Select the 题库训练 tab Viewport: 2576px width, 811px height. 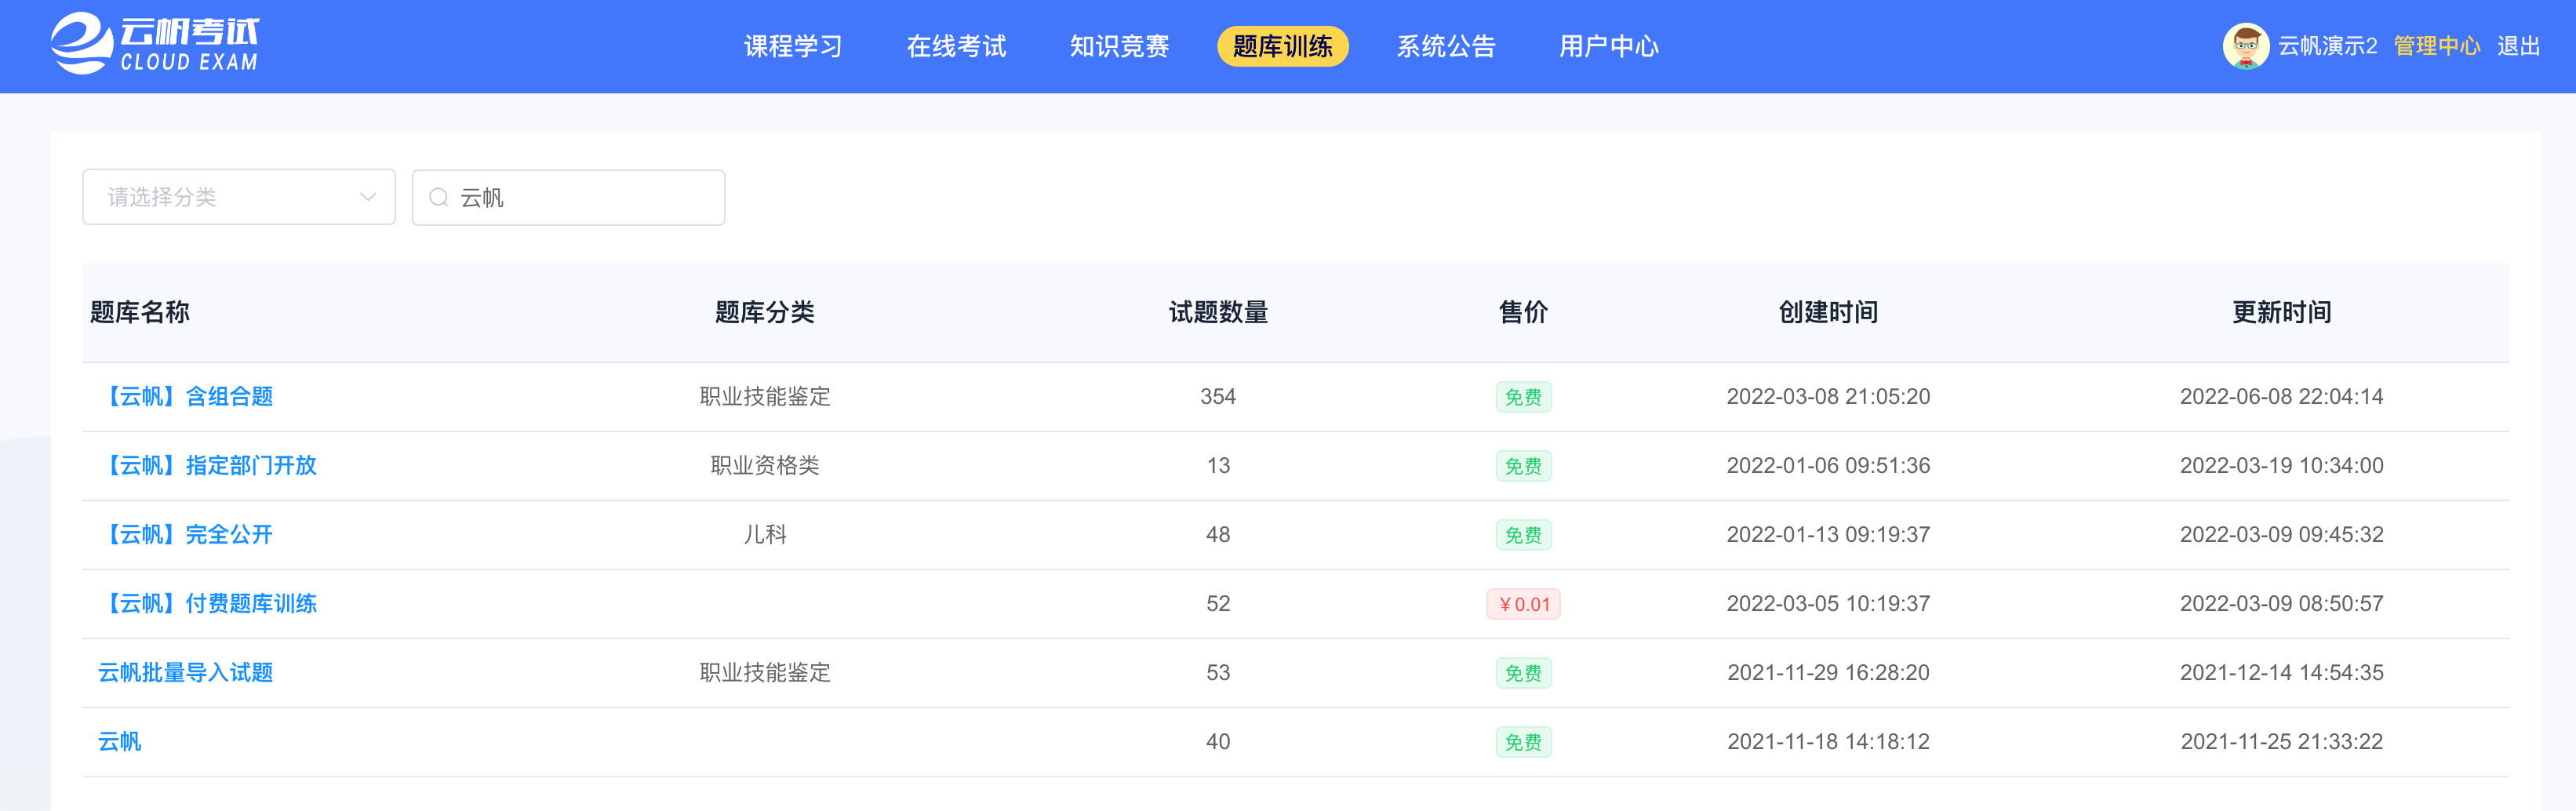(1282, 46)
